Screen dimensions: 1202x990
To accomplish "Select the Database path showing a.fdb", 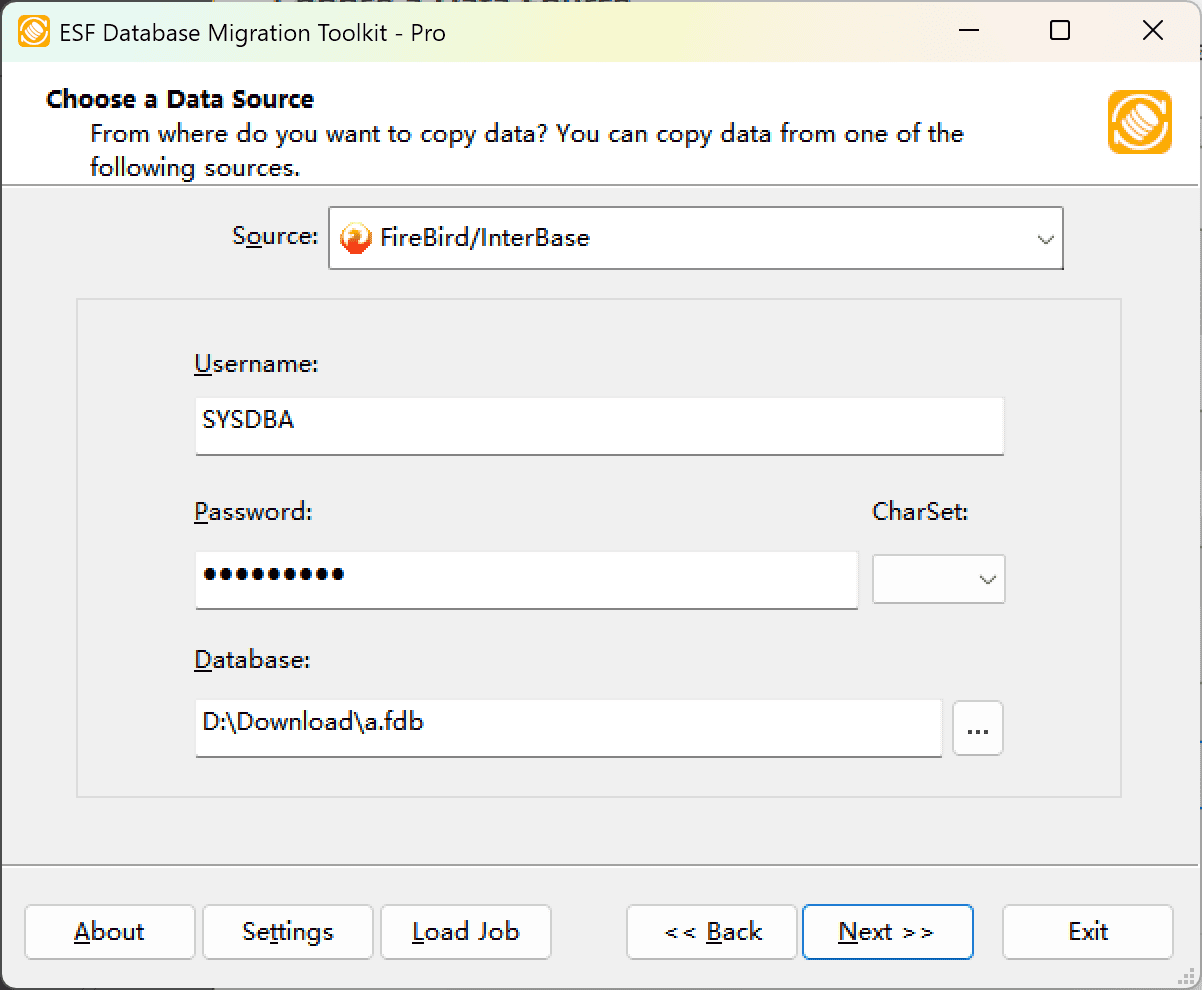I will point(568,728).
